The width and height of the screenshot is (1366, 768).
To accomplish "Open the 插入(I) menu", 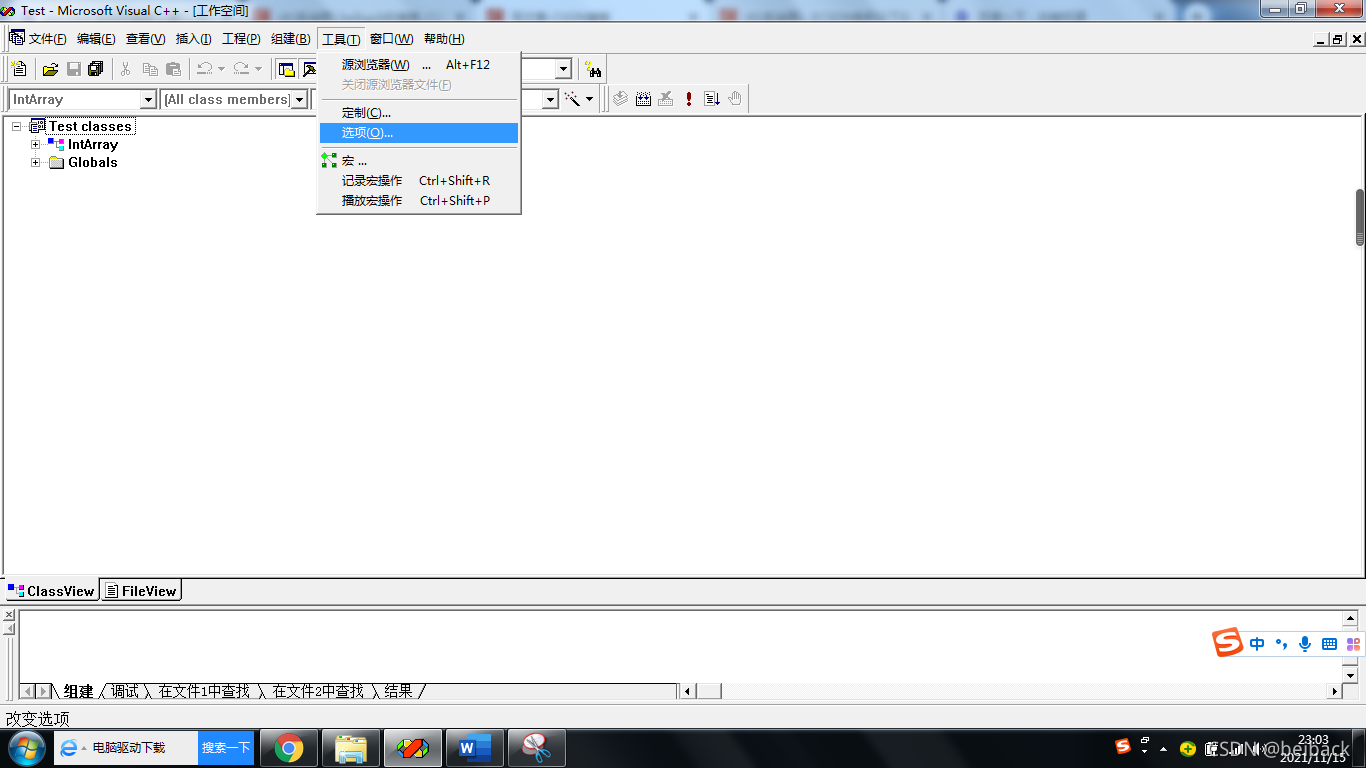I will [193, 39].
